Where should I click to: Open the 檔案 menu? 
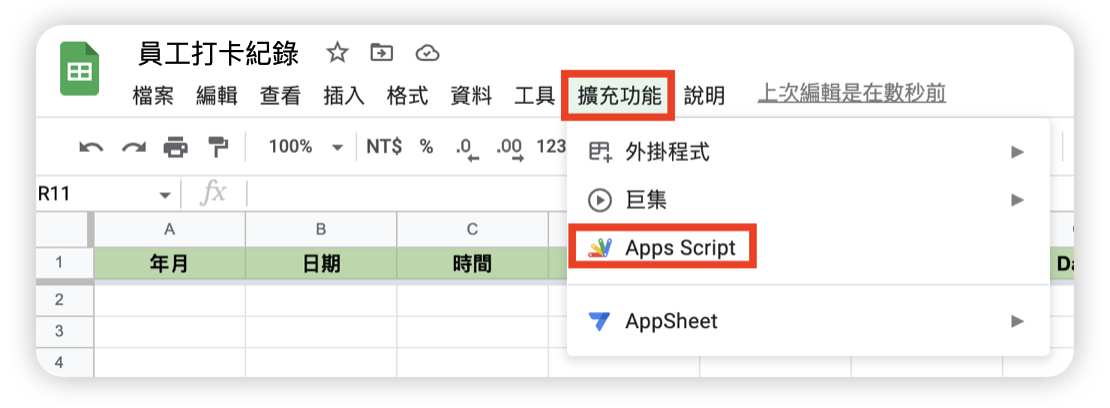pos(153,96)
